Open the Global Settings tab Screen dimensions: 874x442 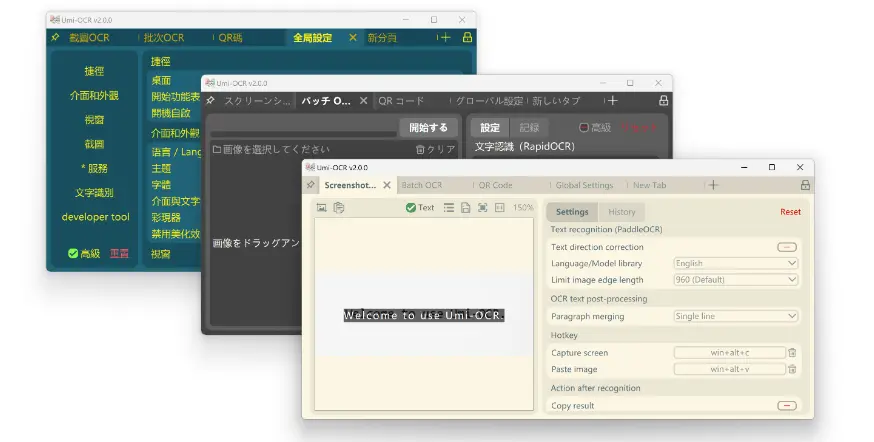(584, 185)
